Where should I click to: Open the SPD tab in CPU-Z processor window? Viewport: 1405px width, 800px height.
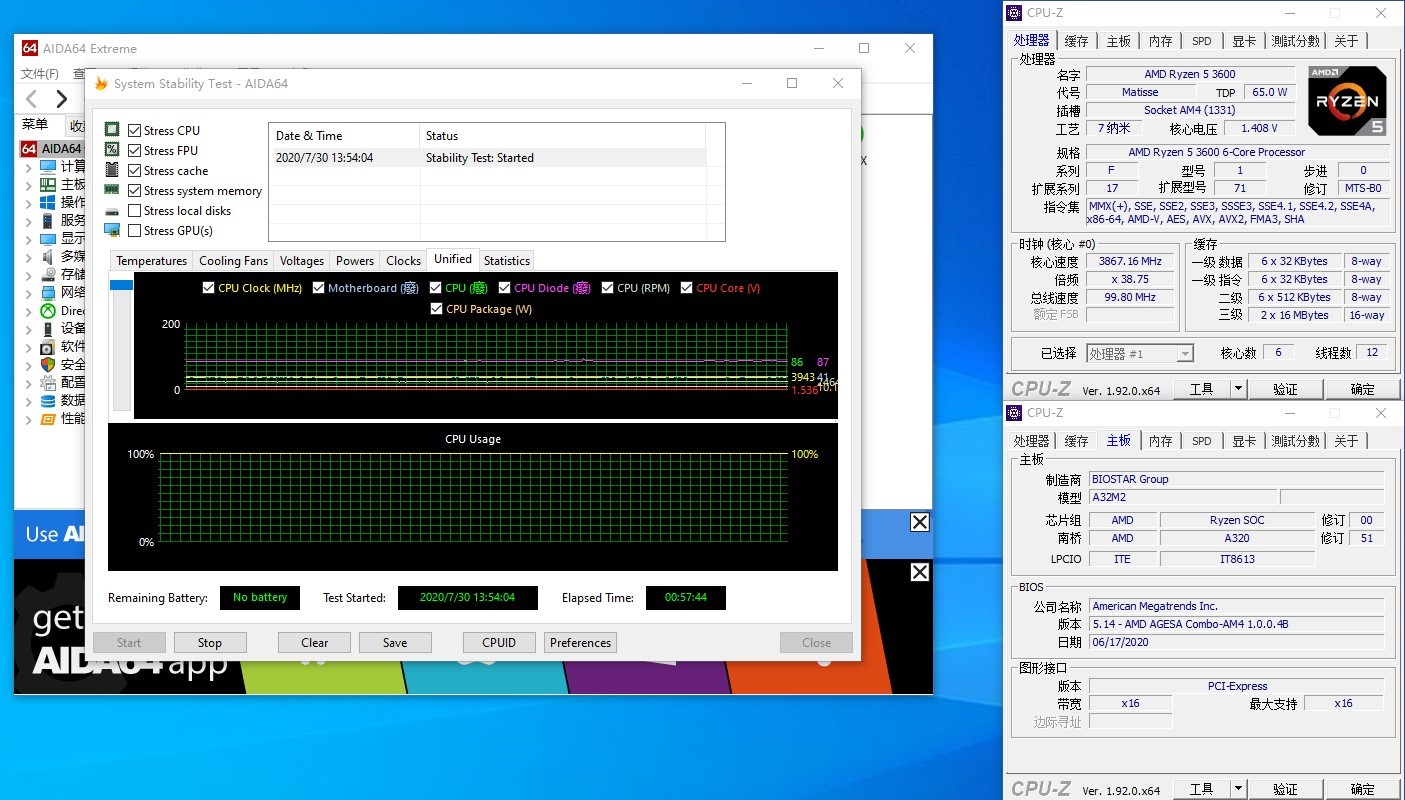tap(1201, 41)
